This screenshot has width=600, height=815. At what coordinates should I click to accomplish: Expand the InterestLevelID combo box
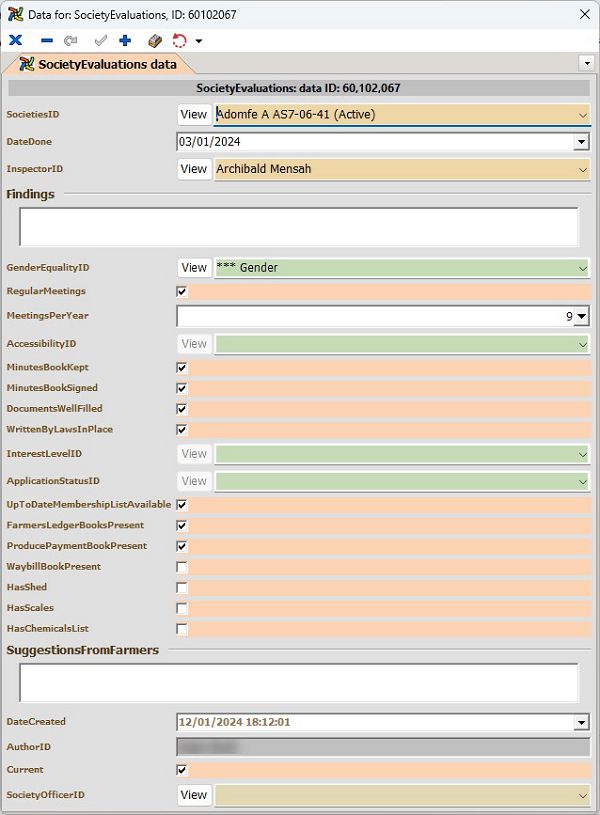pos(583,454)
